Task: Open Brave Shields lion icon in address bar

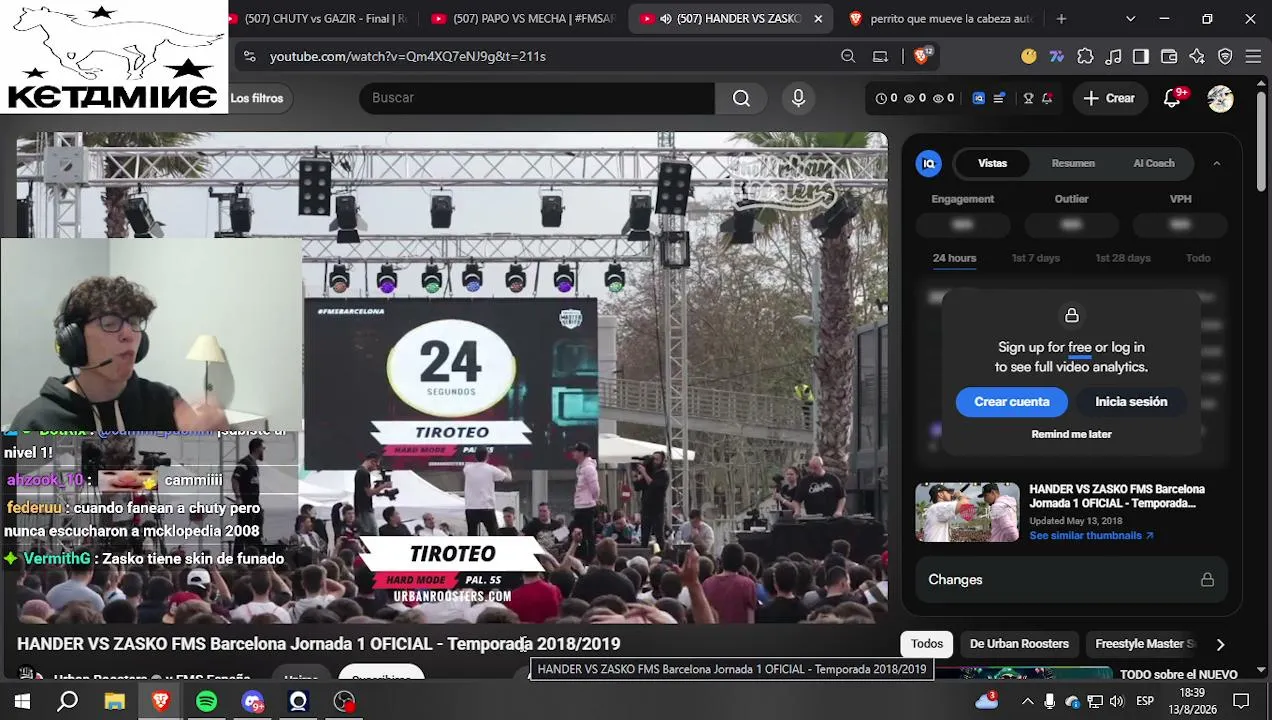Action: pyautogui.click(x=922, y=56)
